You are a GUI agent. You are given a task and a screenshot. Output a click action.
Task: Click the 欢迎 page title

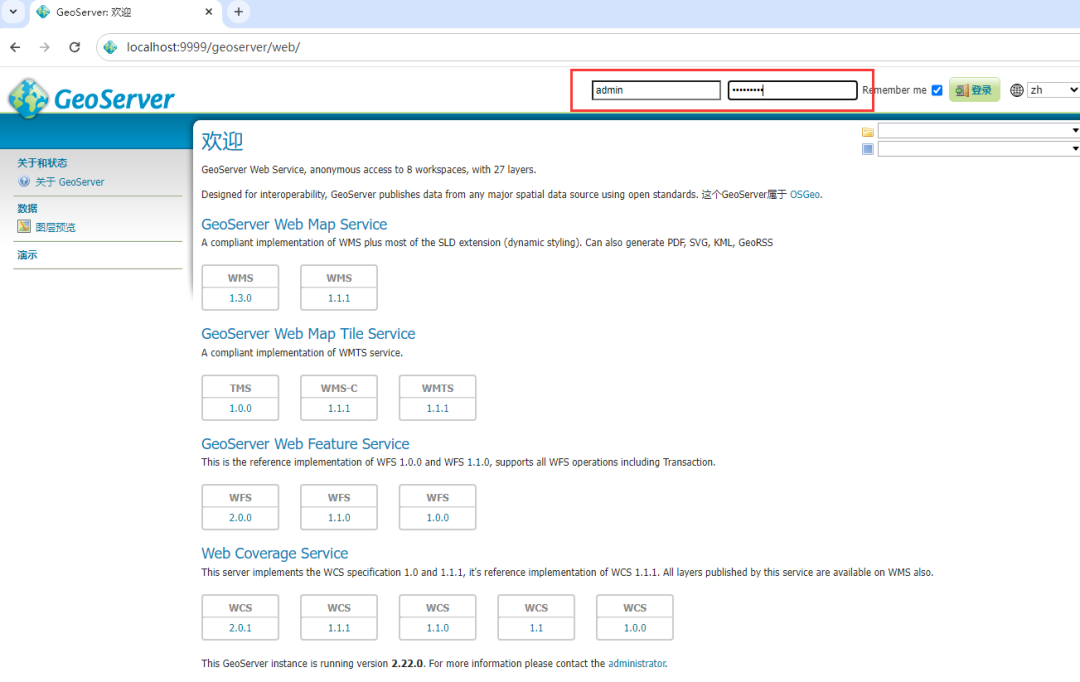pyautogui.click(x=222, y=141)
